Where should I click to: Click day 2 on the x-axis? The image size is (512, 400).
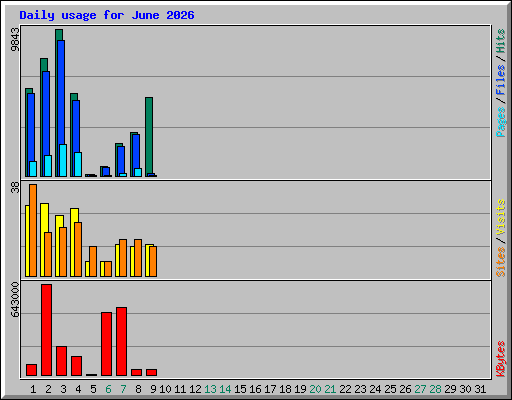[48, 389]
